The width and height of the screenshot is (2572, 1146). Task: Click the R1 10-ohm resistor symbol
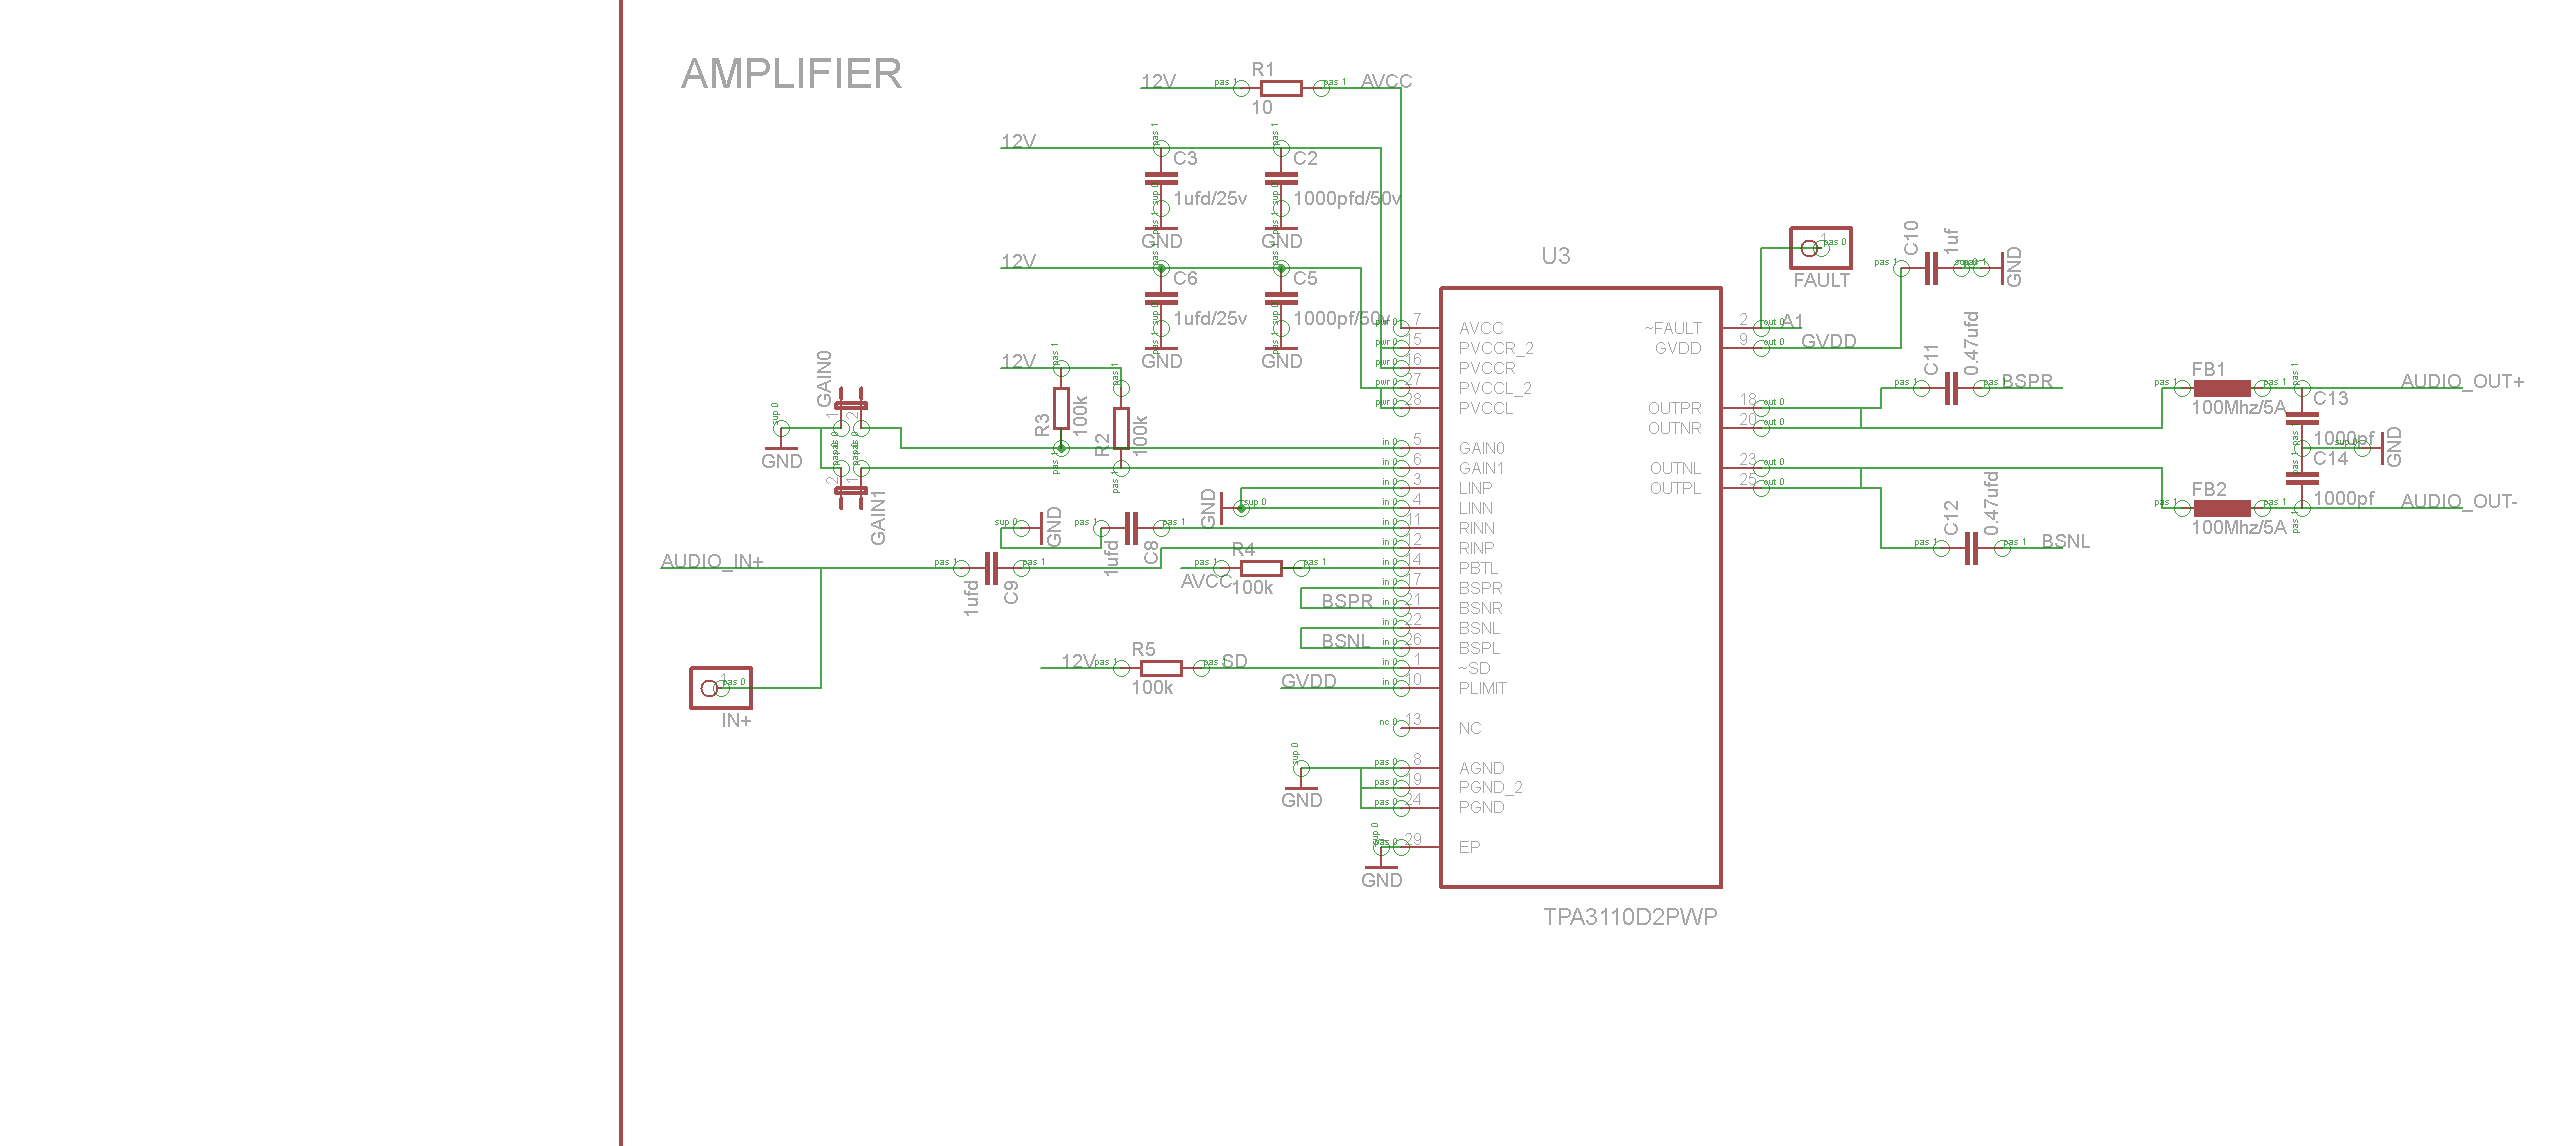point(1281,88)
